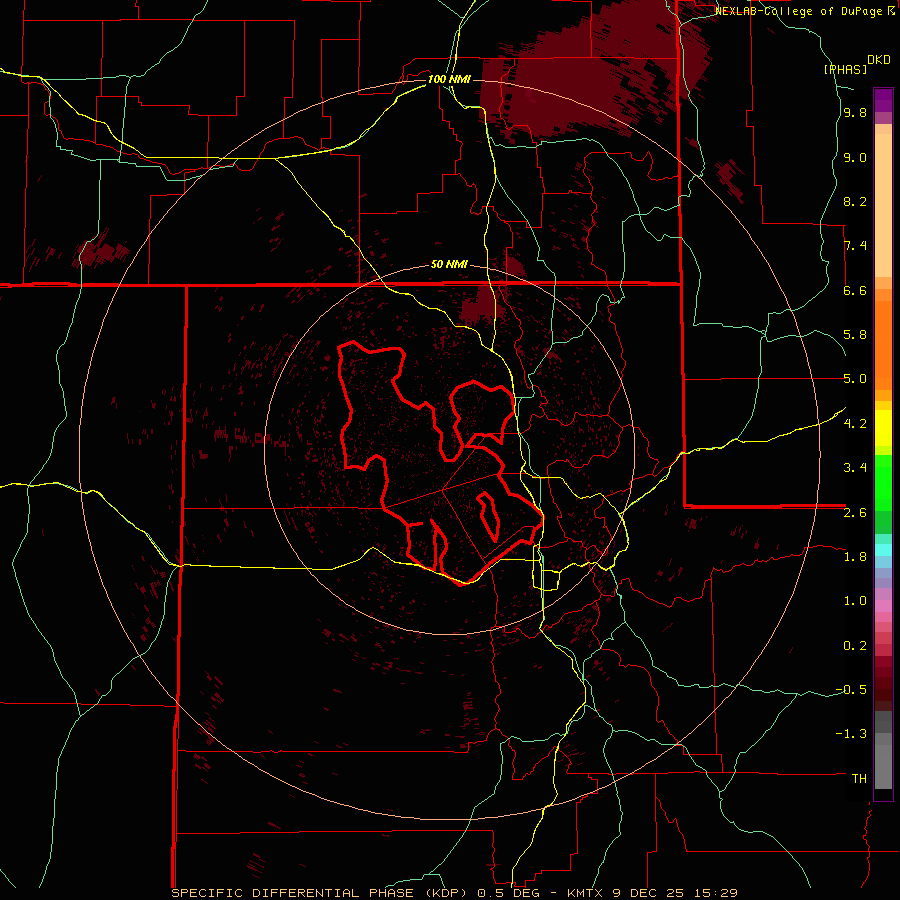900x900 pixels.
Task: Click the 100 NMI range ring label
Action: (449, 79)
